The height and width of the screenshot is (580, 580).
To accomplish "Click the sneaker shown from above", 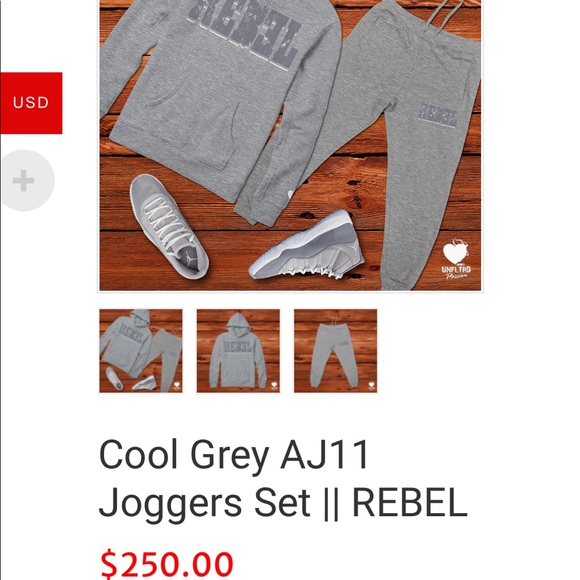I will [x=169, y=226].
